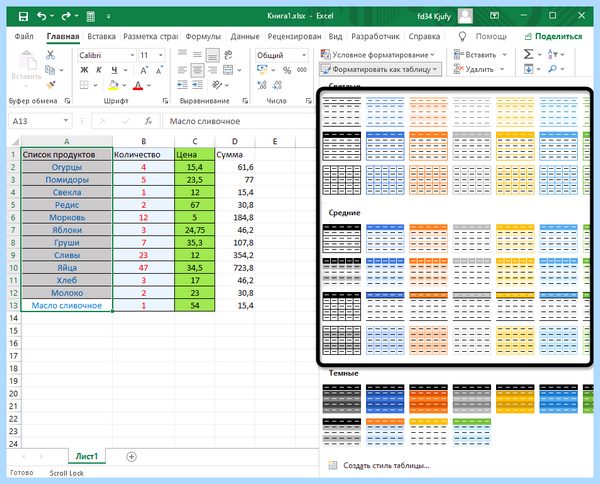Apply percent style number format
Screen dimensions: 600x484
(287, 70)
